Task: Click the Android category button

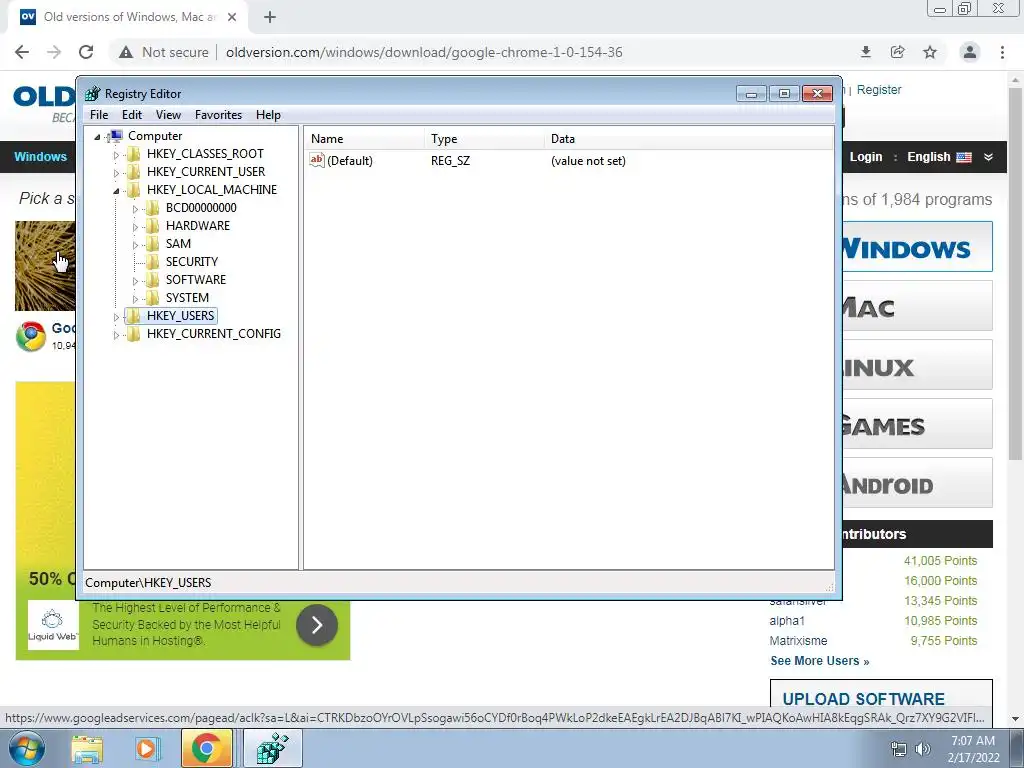Action: pyautogui.click(x=917, y=483)
